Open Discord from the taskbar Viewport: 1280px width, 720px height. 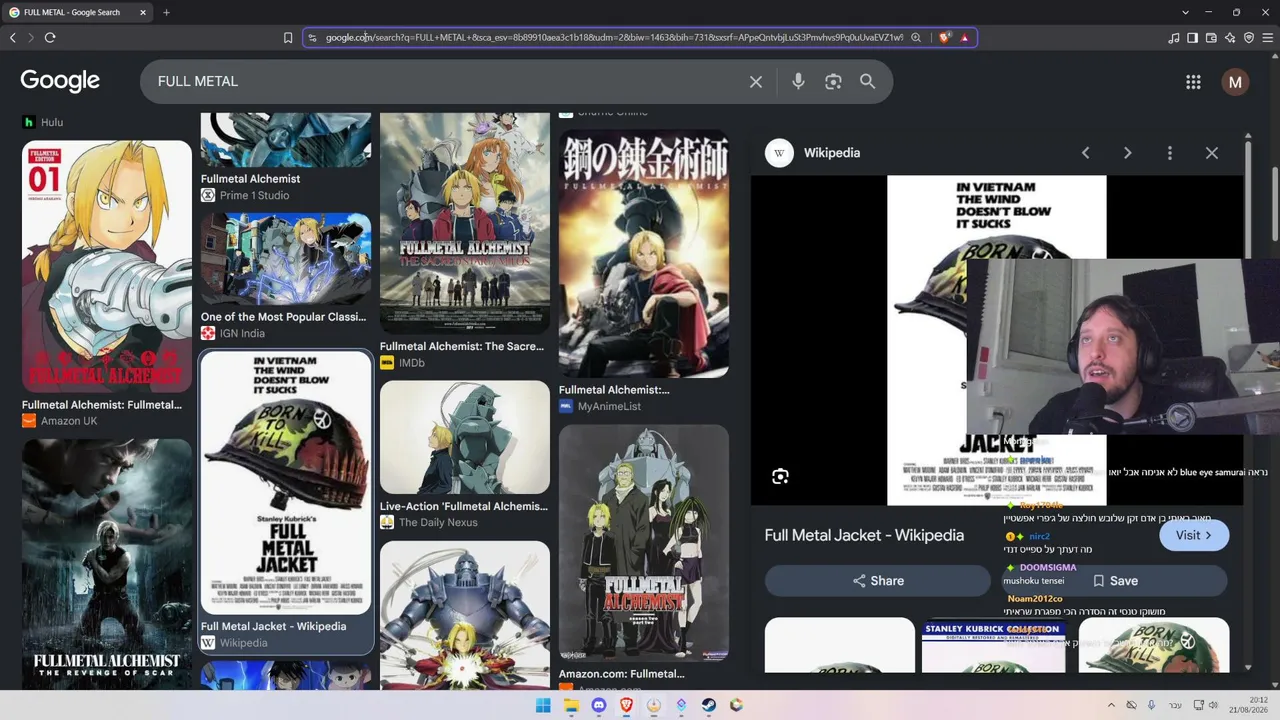point(599,705)
